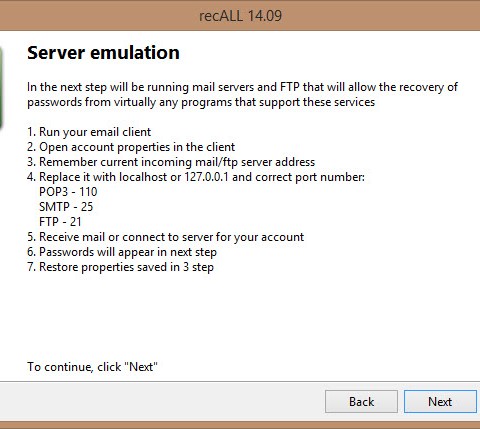Click the gray button bar beside Back
480x429 pixels.
(x=162, y=401)
